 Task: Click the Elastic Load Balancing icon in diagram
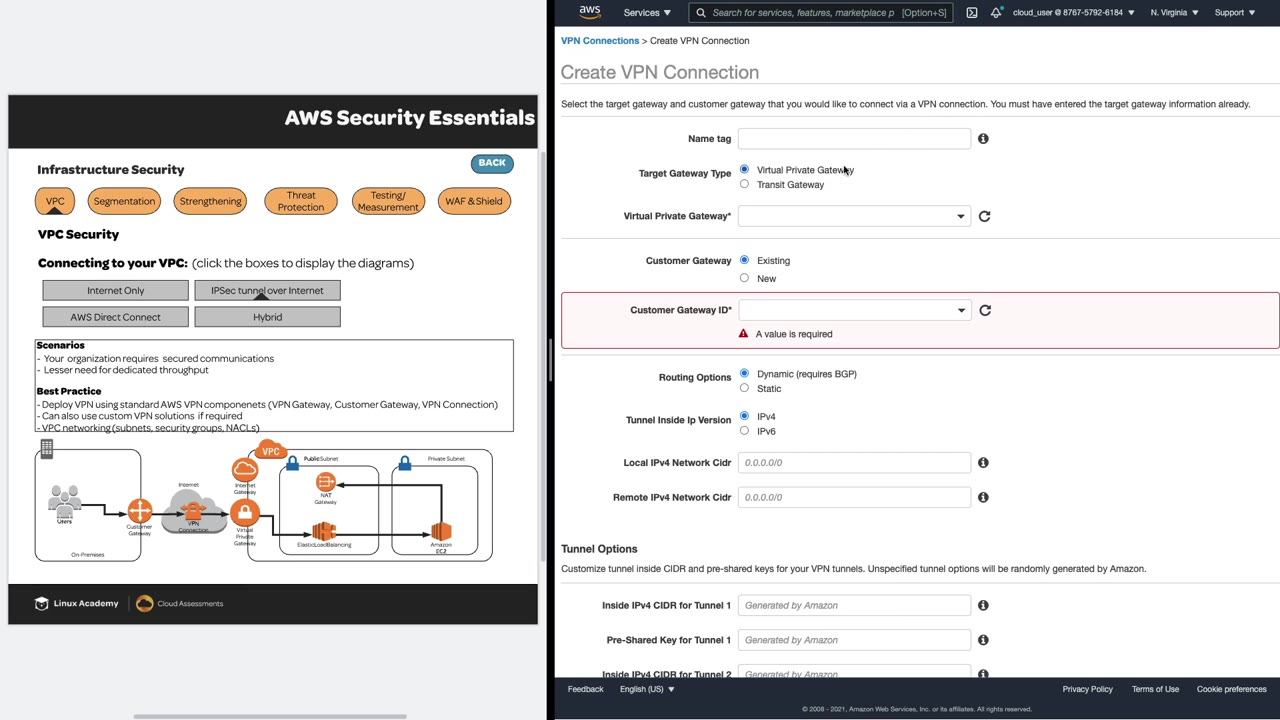pyautogui.click(x=324, y=531)
